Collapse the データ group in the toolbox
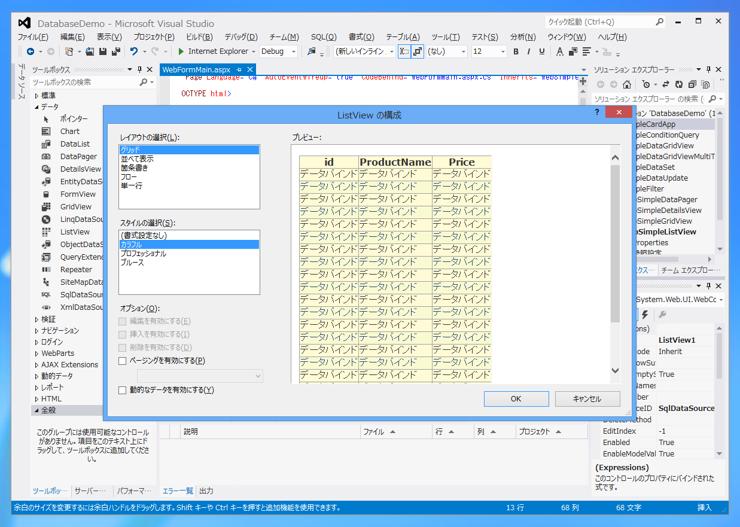This screenshot has width=740, height=527. point(36,107)
